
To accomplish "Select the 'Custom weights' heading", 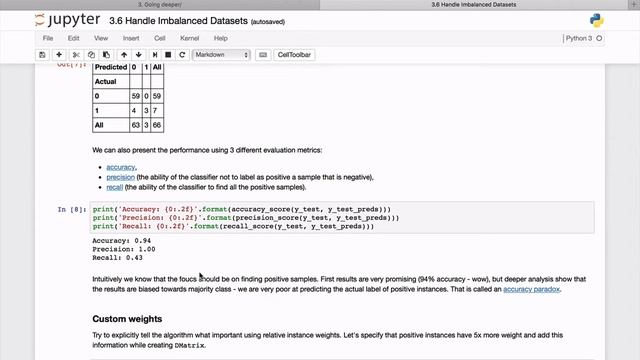I will coord(127,319).
